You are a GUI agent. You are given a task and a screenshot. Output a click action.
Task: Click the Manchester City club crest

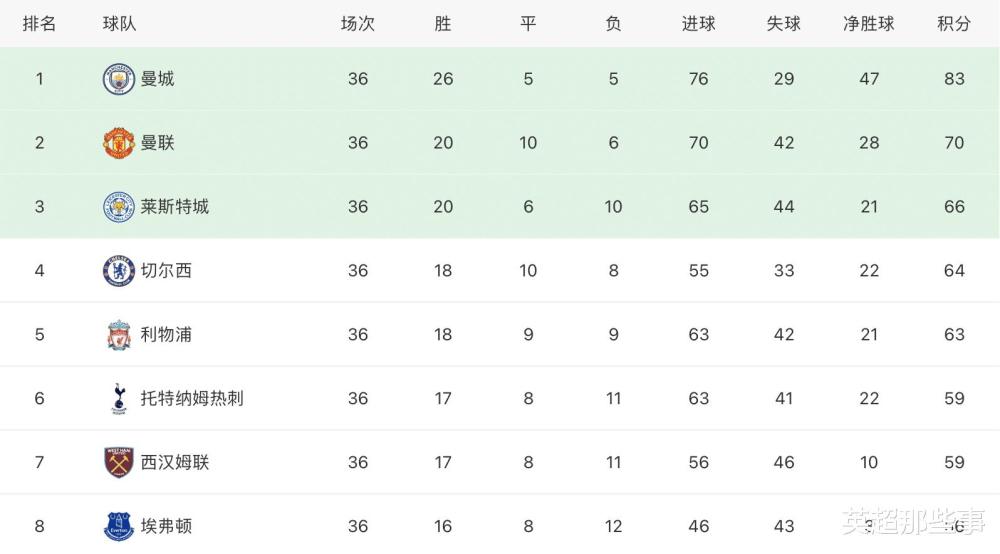119,79
